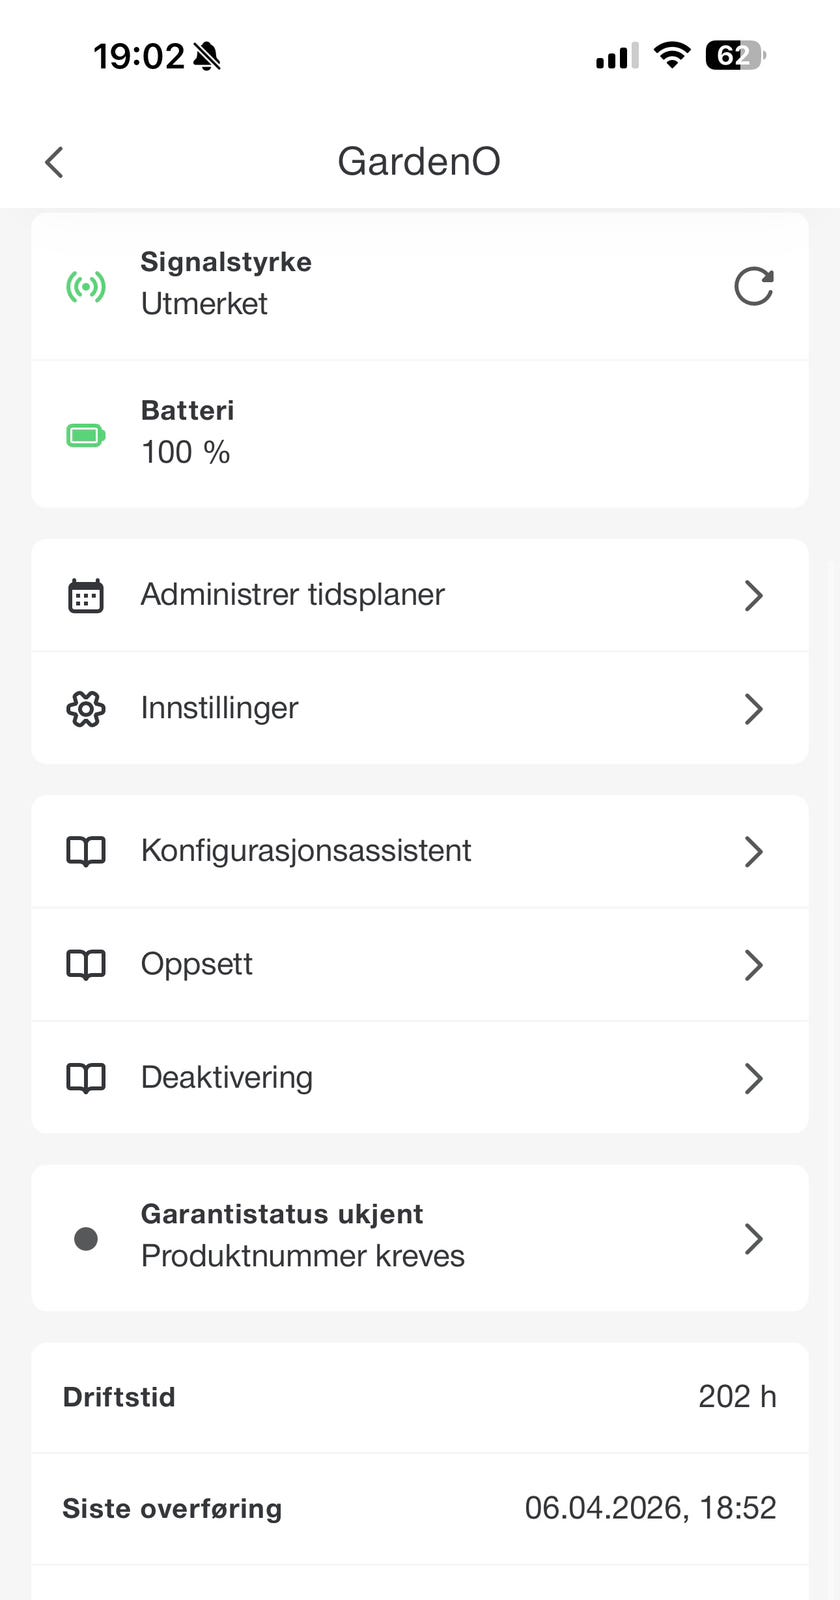Tap the Konfigurasjonsassistent book icon
840x1600 pixels.
86,851
